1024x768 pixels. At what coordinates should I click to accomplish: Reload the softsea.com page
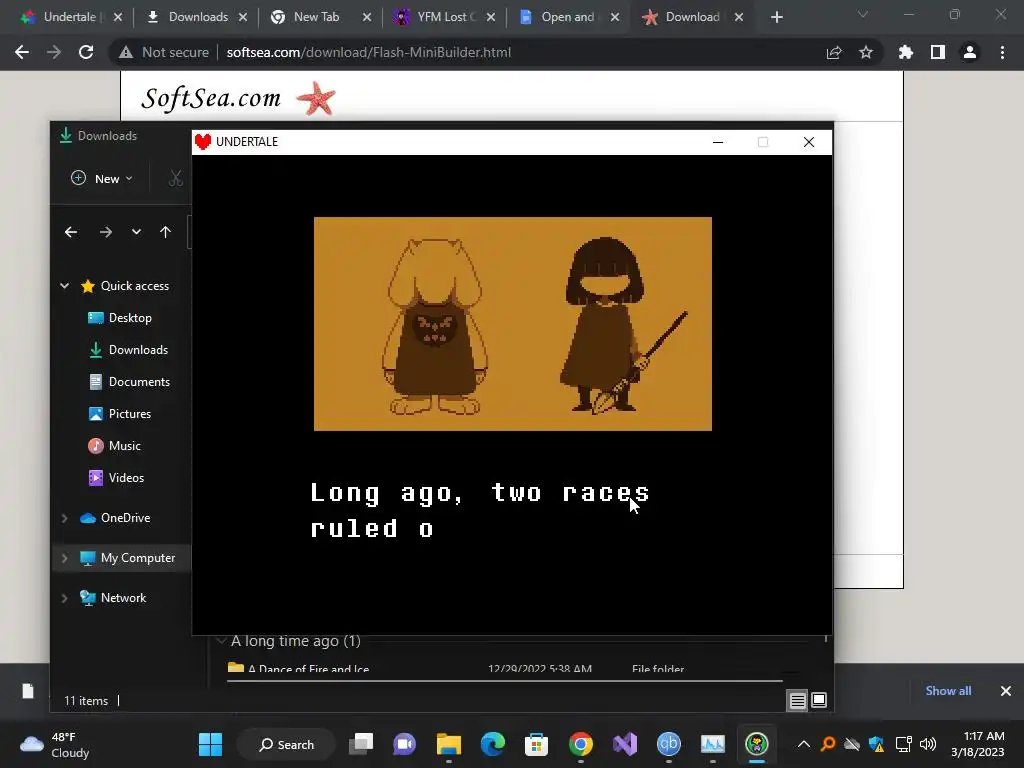[x=86, y=52]
